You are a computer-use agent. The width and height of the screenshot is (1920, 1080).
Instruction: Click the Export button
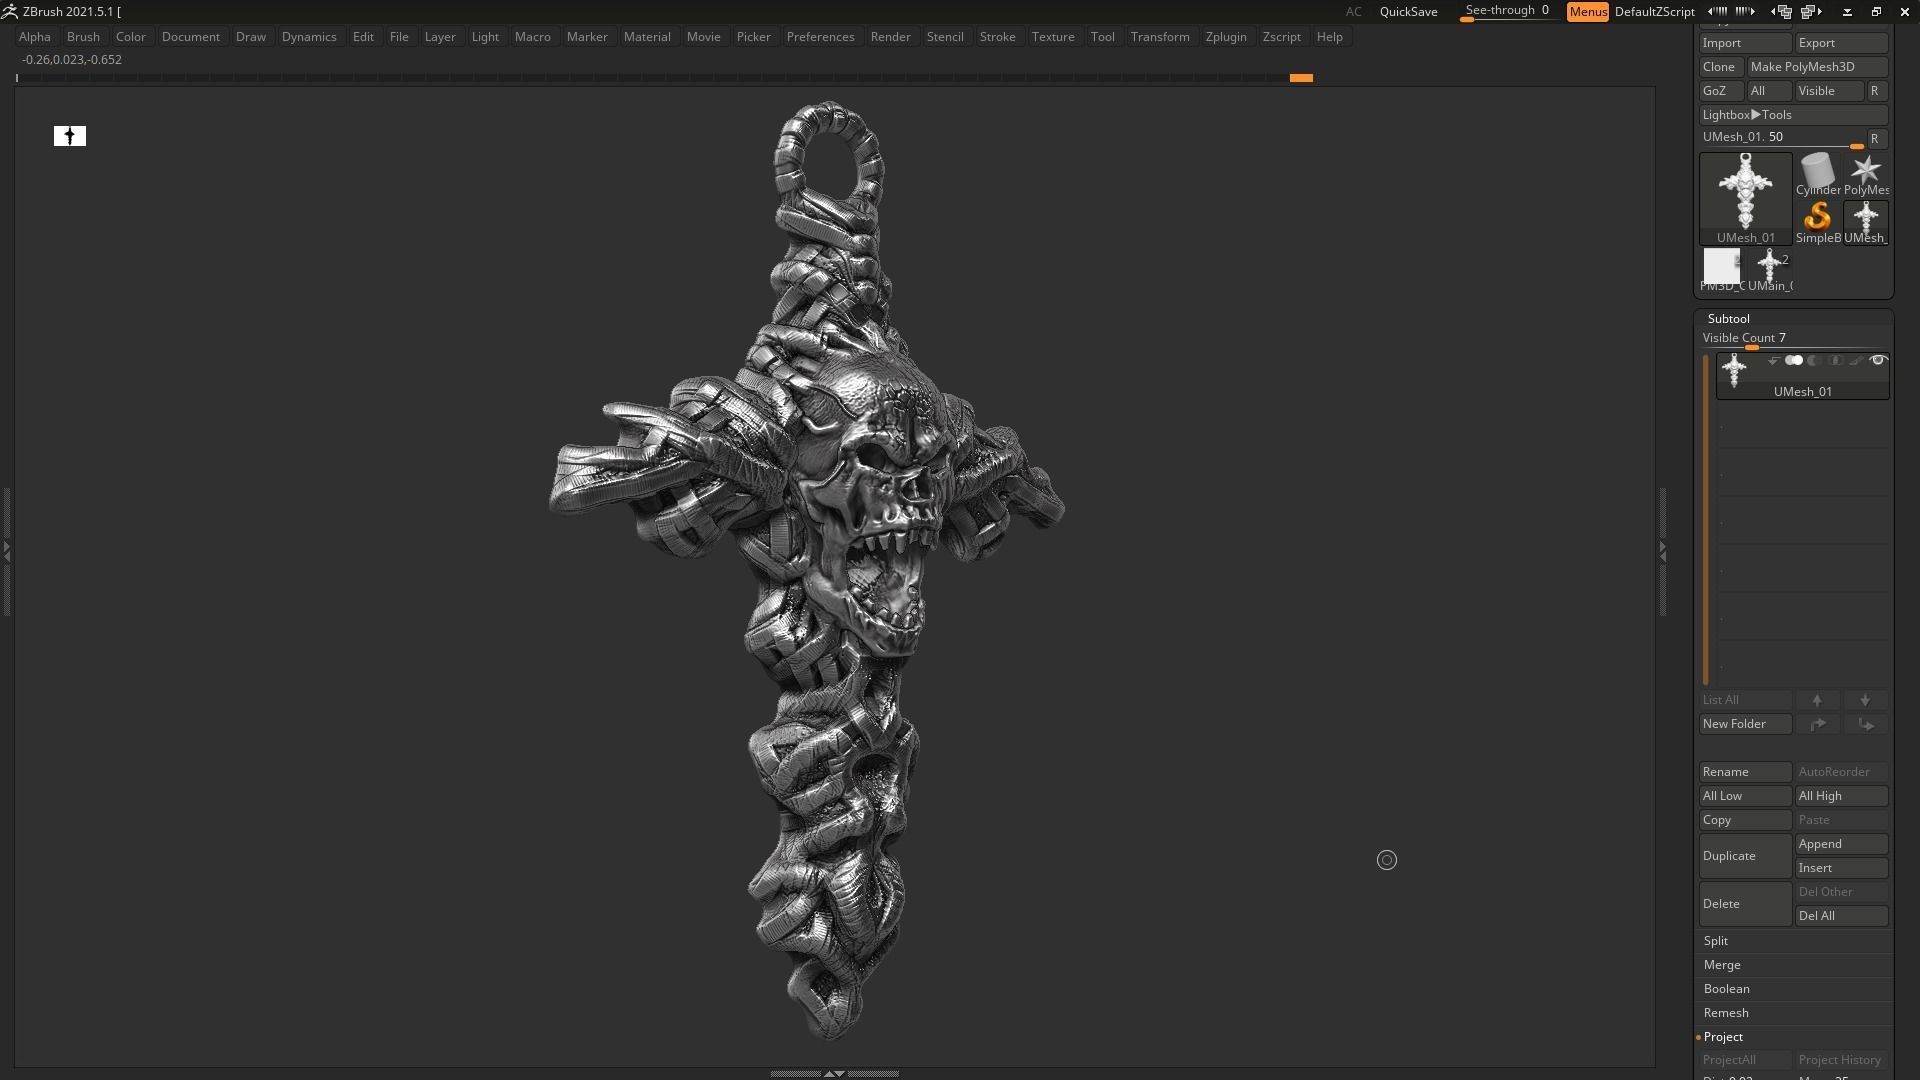pos(1841,43)
